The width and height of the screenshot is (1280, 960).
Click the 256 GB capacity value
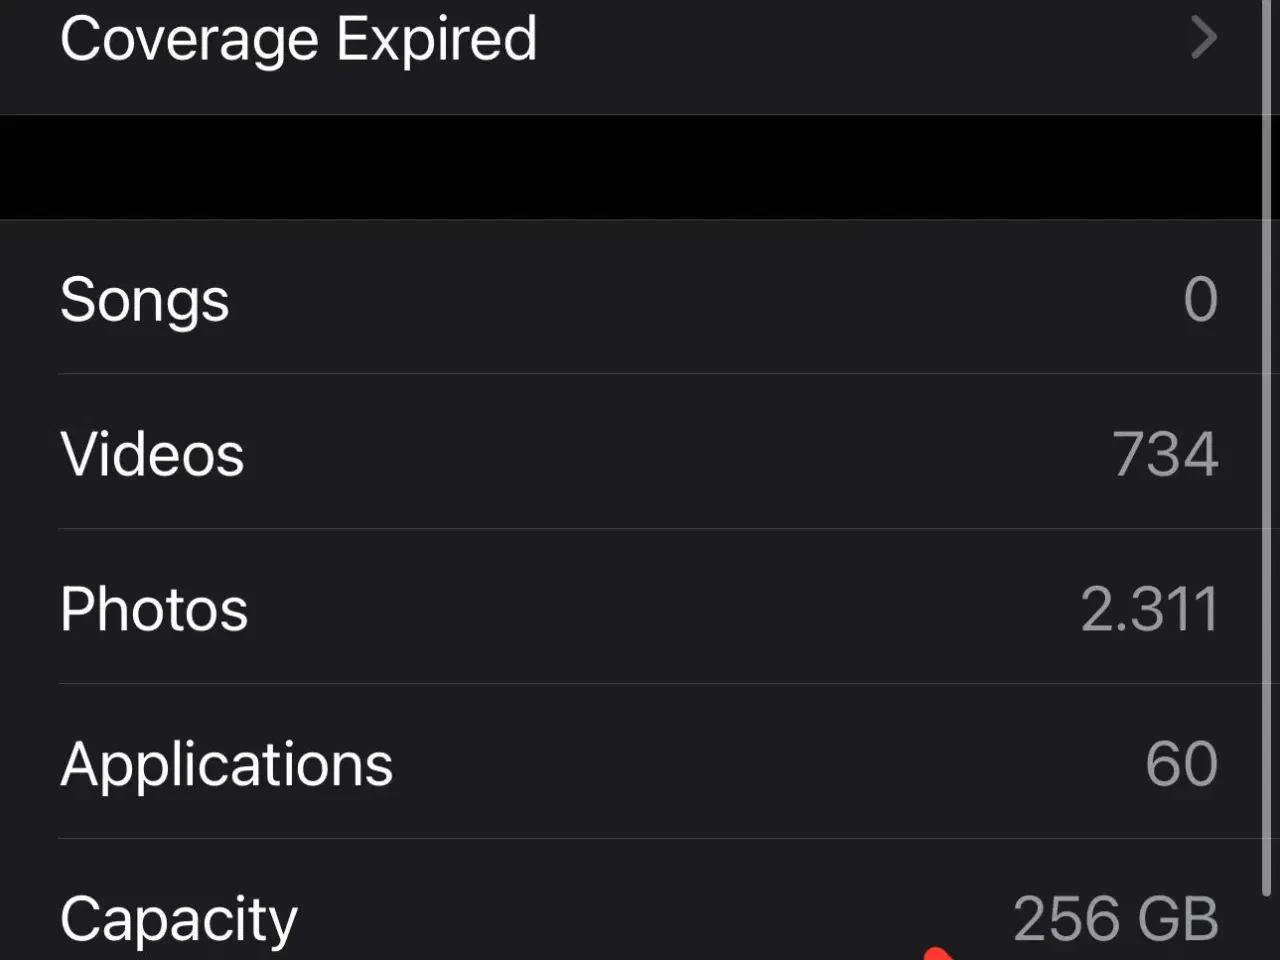(1115, 919)
